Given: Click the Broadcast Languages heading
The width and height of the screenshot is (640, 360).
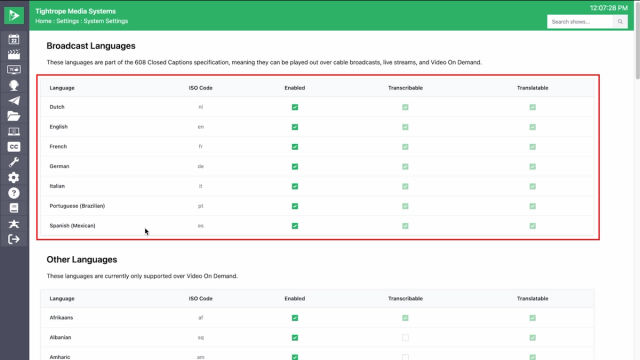Looking at the screenshot, I should (91, 46).
